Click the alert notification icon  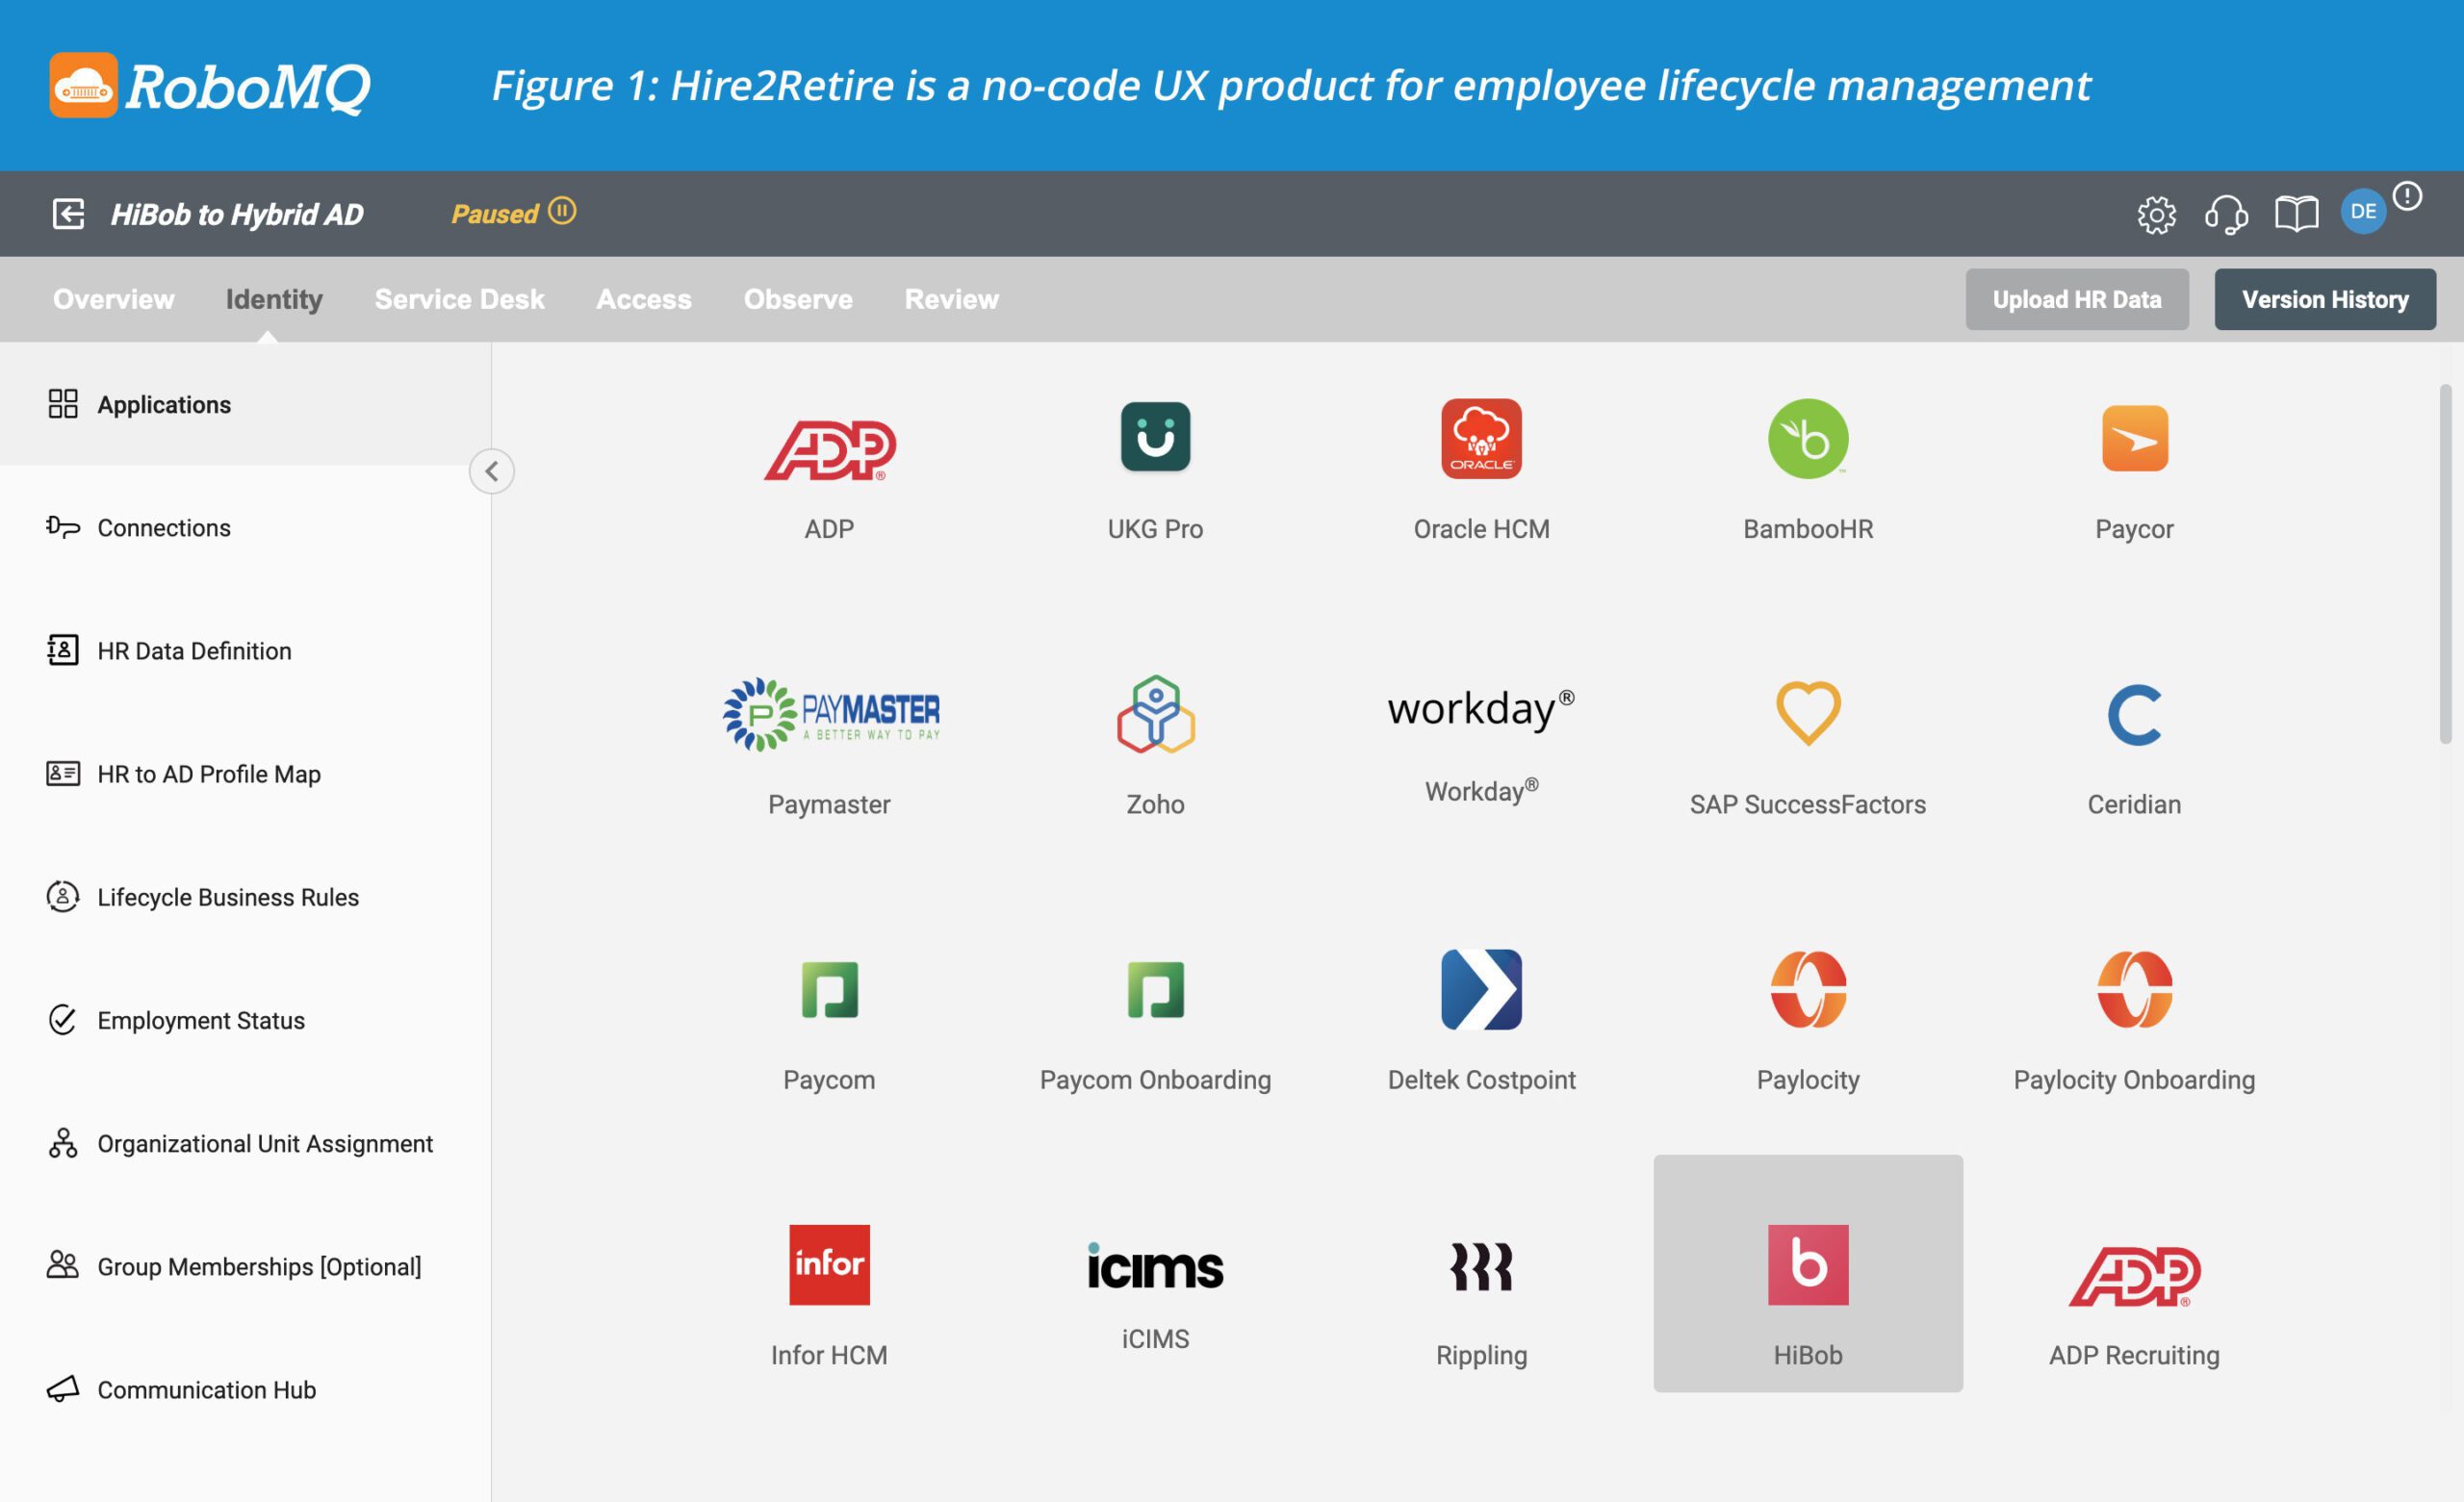pos(2406,196)
